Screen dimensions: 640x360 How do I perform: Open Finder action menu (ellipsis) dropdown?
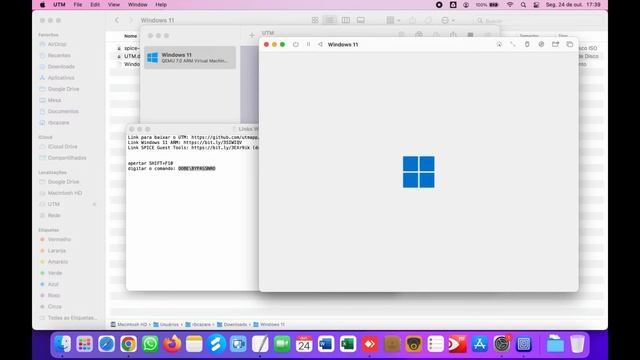(x=447, y=20)
